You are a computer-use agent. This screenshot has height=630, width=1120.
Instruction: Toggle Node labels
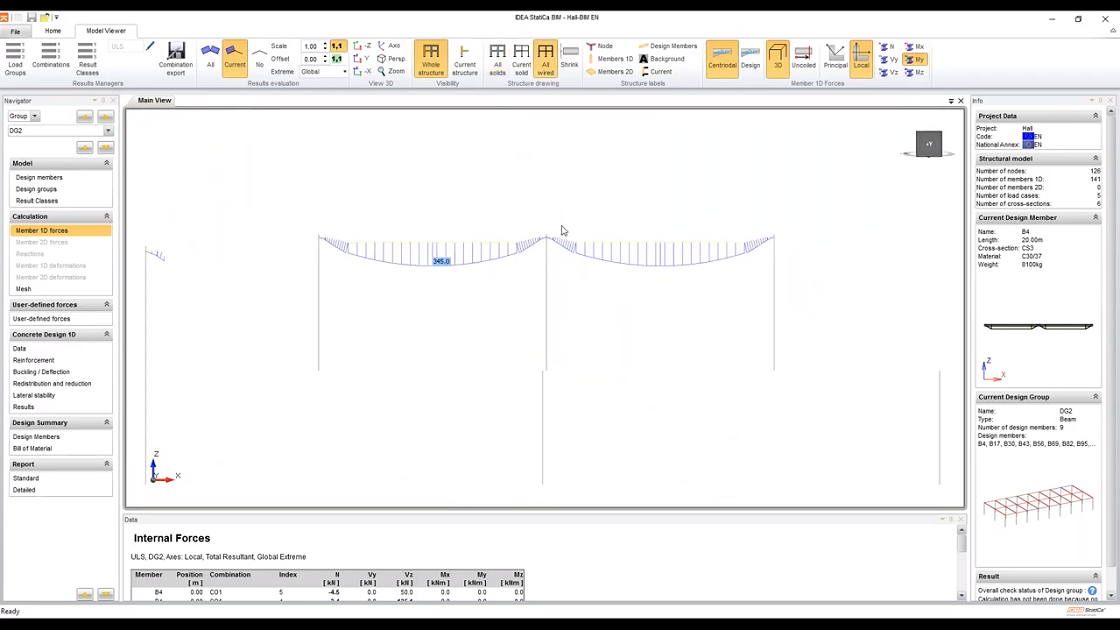point(600,46)
